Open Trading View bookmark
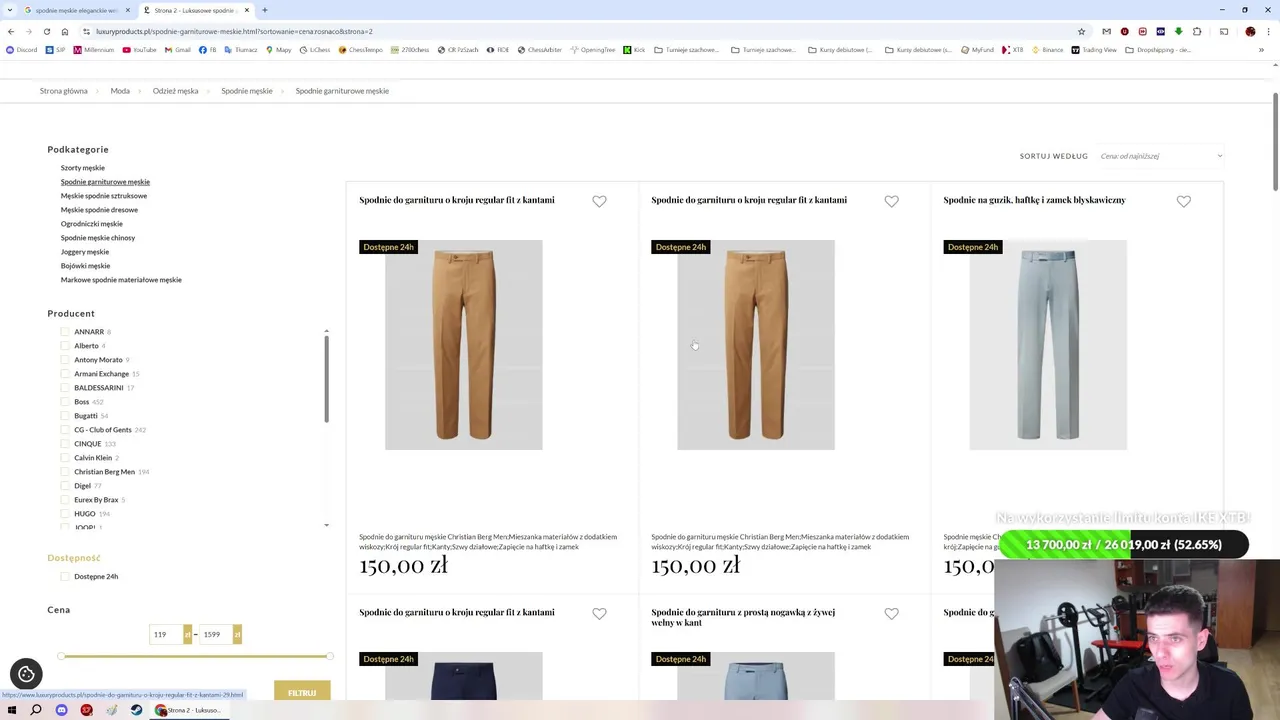The width and height of the screenshot is (1280, 720). click(x=1094, y=50)
